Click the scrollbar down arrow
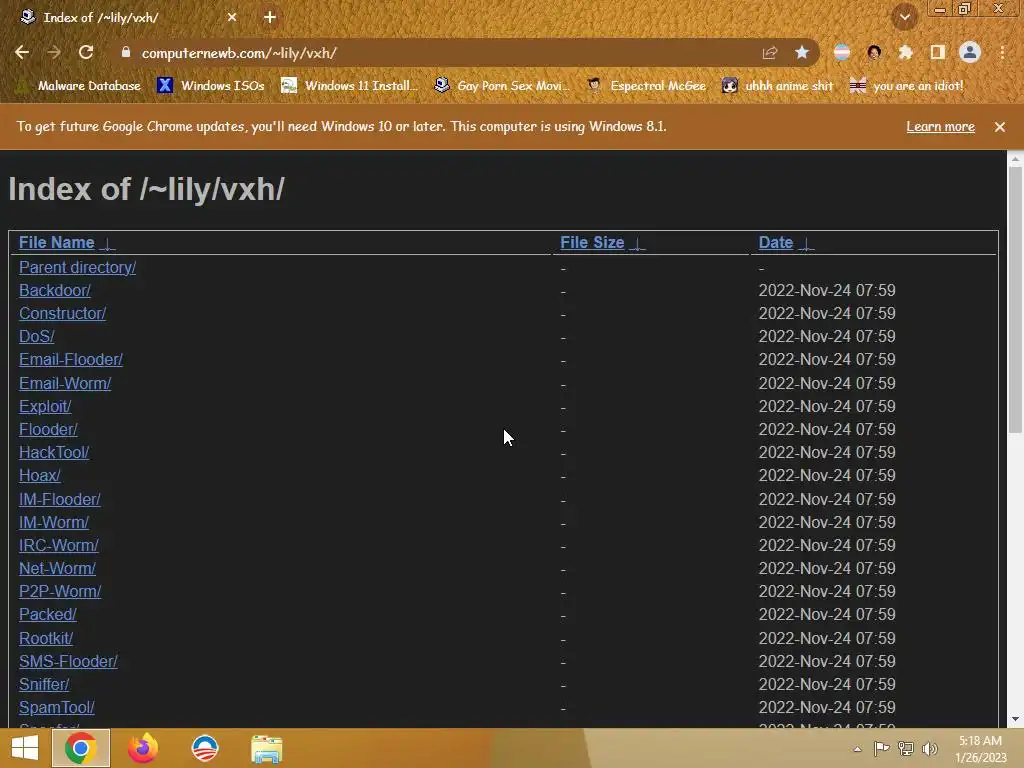Screen dimensions: 1024x768 pyautogui.click(x=1015, y=720)
